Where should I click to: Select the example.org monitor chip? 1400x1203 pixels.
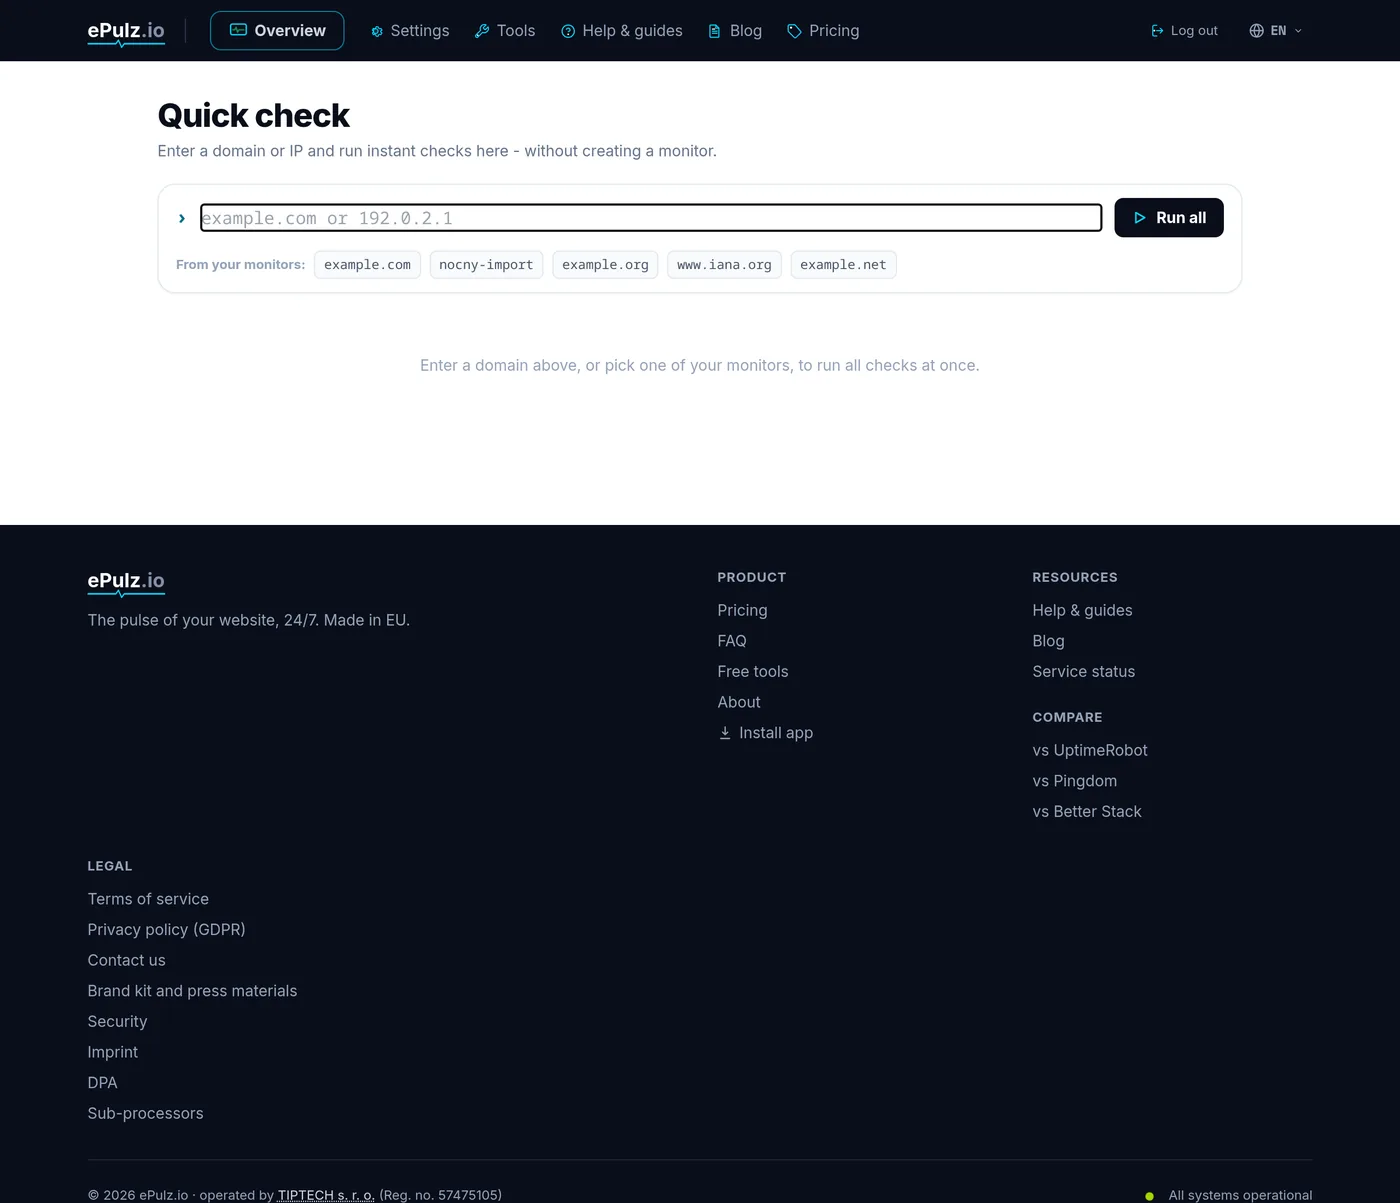point(605,265)
